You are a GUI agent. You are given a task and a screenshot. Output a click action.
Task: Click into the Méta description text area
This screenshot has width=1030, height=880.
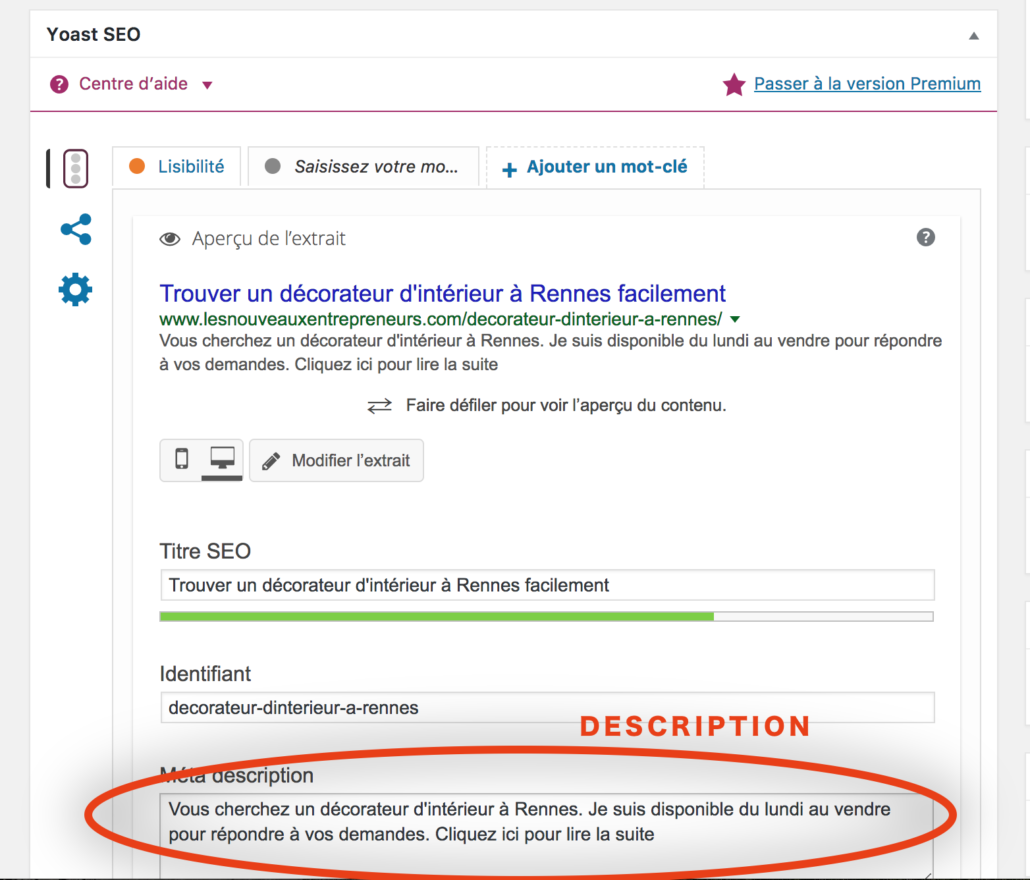547,835
